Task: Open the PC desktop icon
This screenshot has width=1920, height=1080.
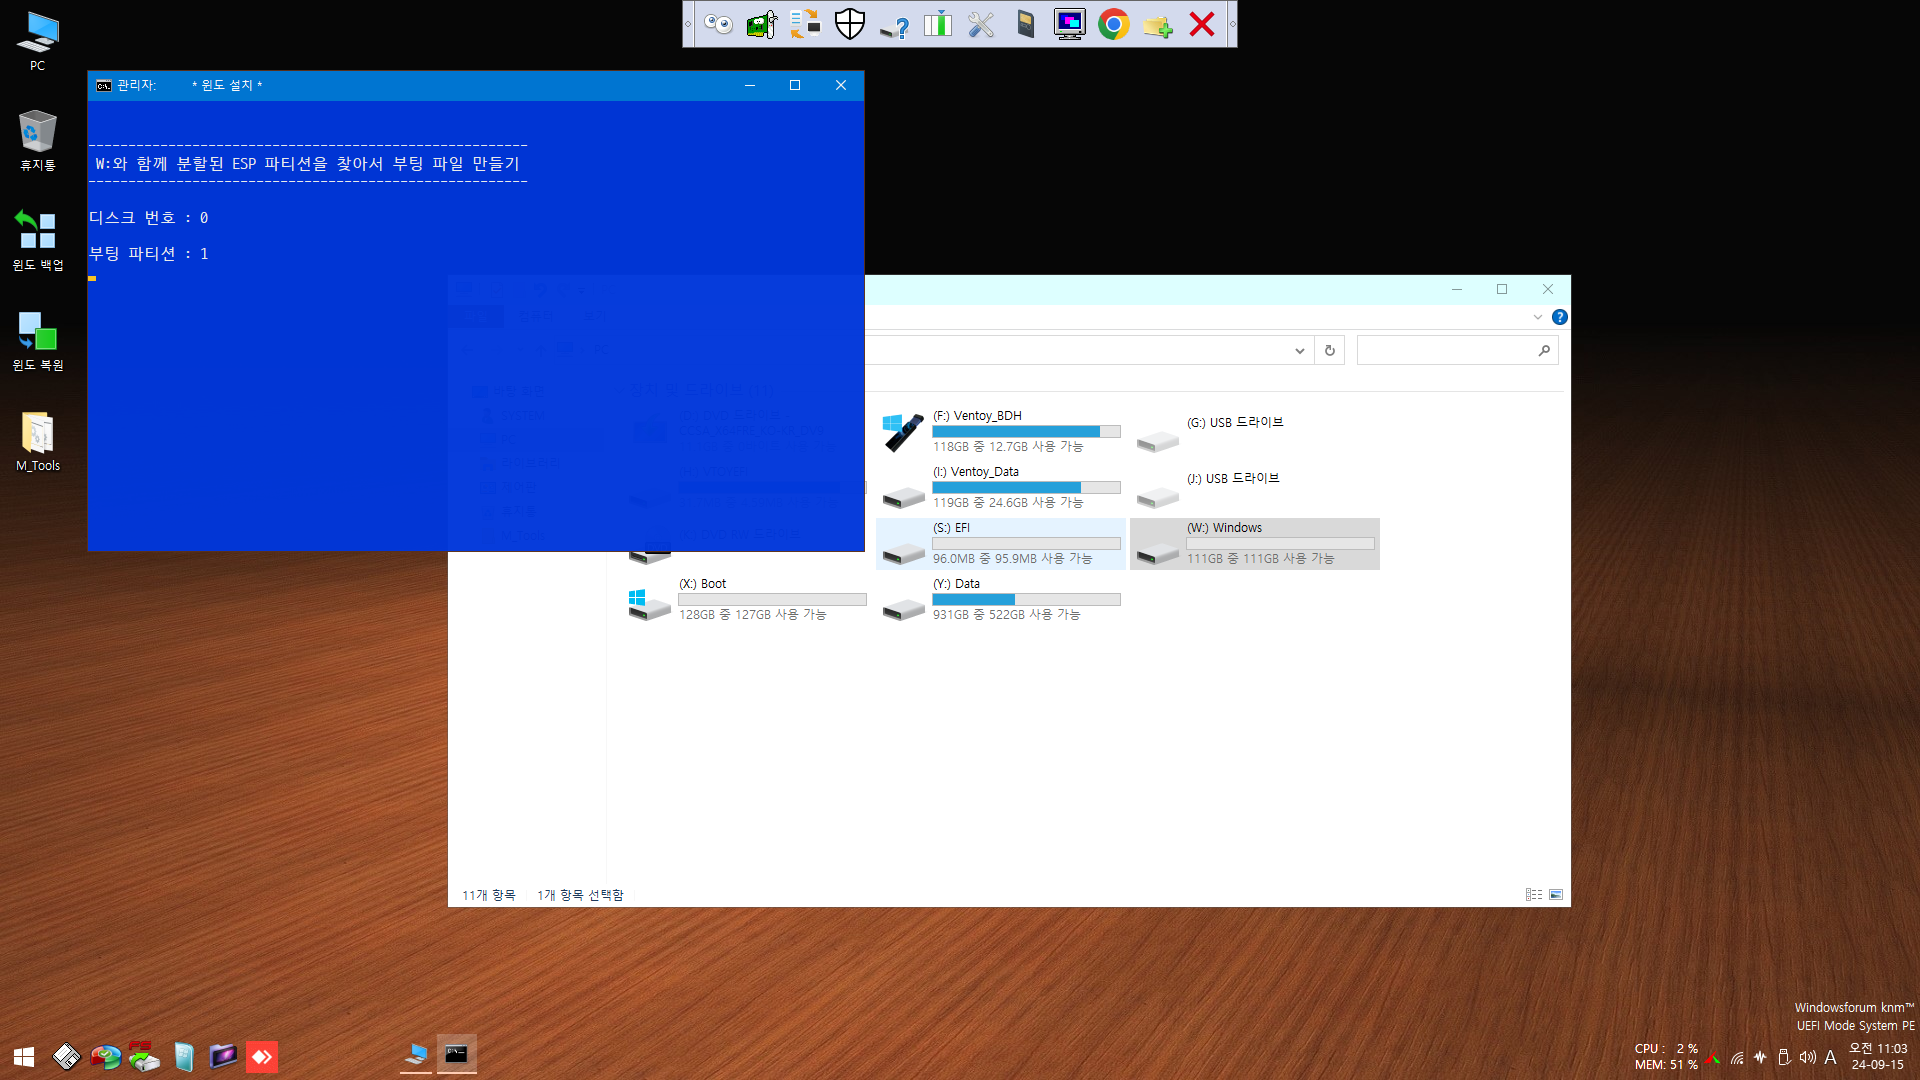Action: [x=38, y=42]
